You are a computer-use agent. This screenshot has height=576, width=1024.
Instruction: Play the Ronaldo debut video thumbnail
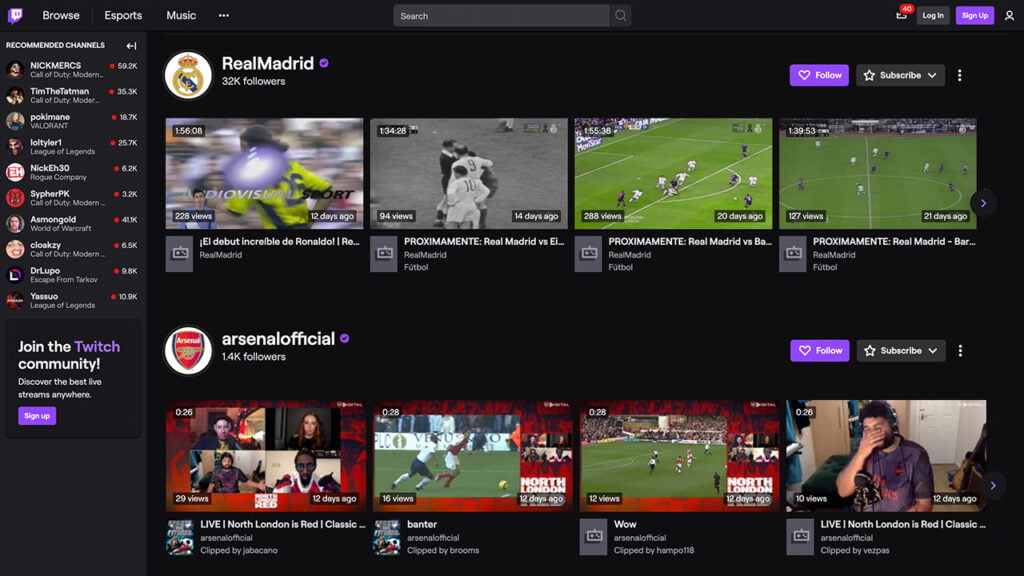[264, 174]
